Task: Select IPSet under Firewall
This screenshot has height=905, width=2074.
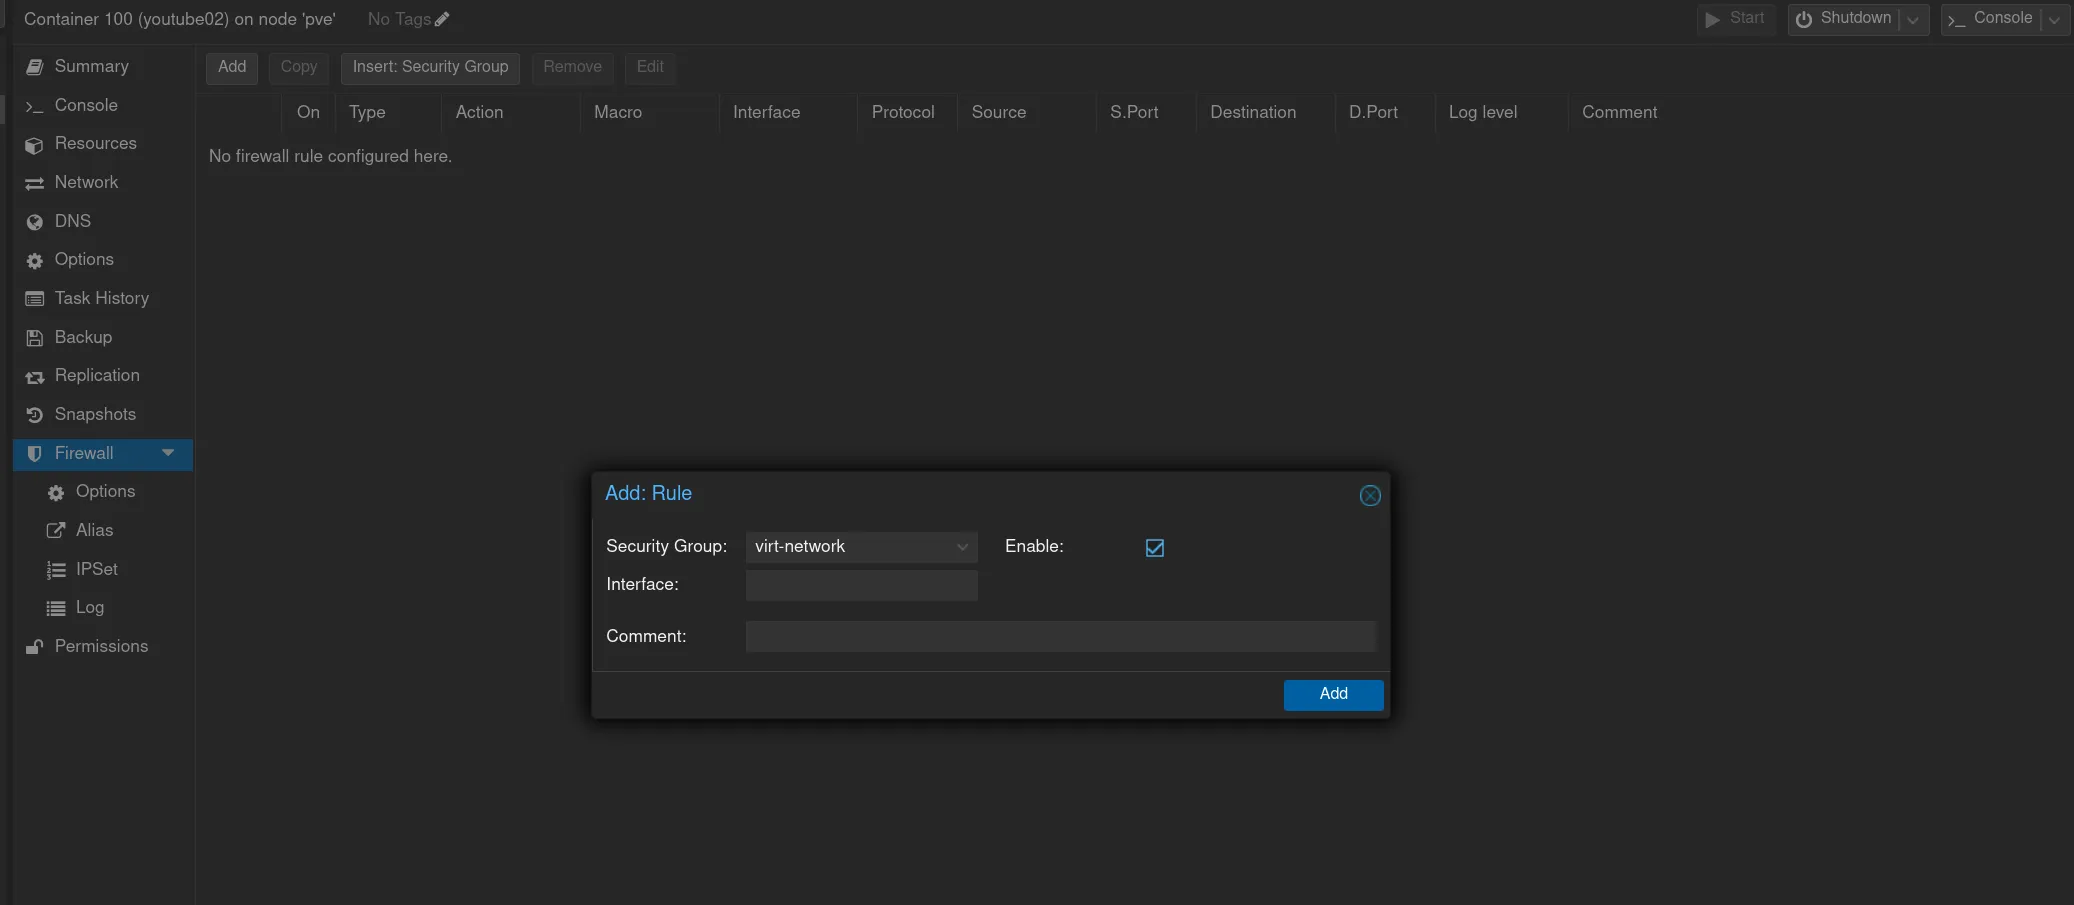Action: tap(96, 569)
